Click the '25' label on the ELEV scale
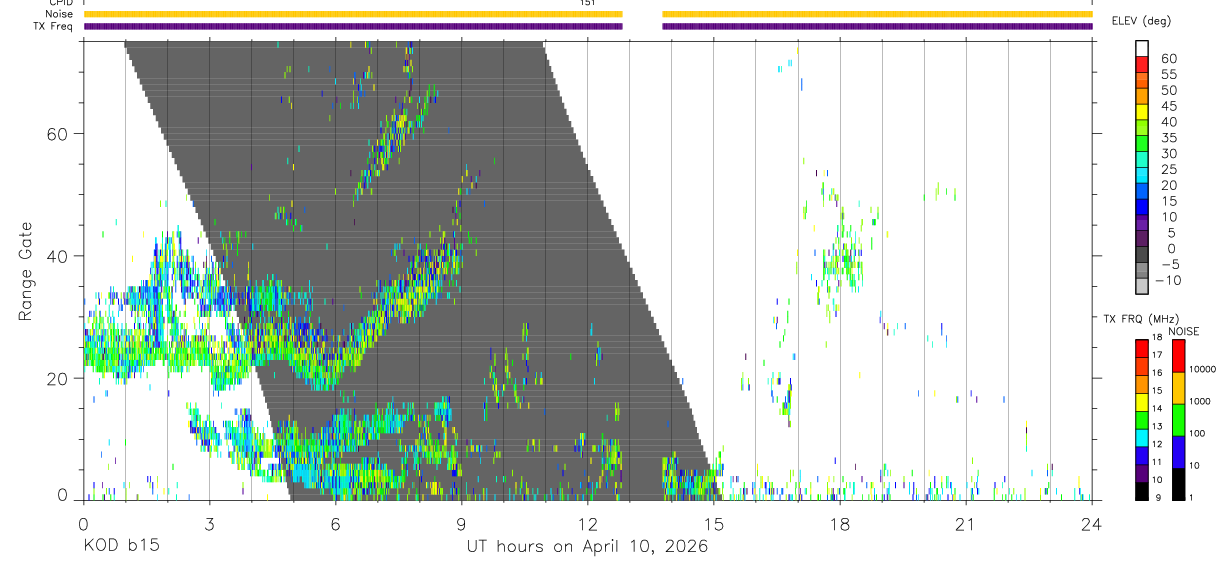The width and height of the screenshot is (1228, 567). [x=1169, y=170]
